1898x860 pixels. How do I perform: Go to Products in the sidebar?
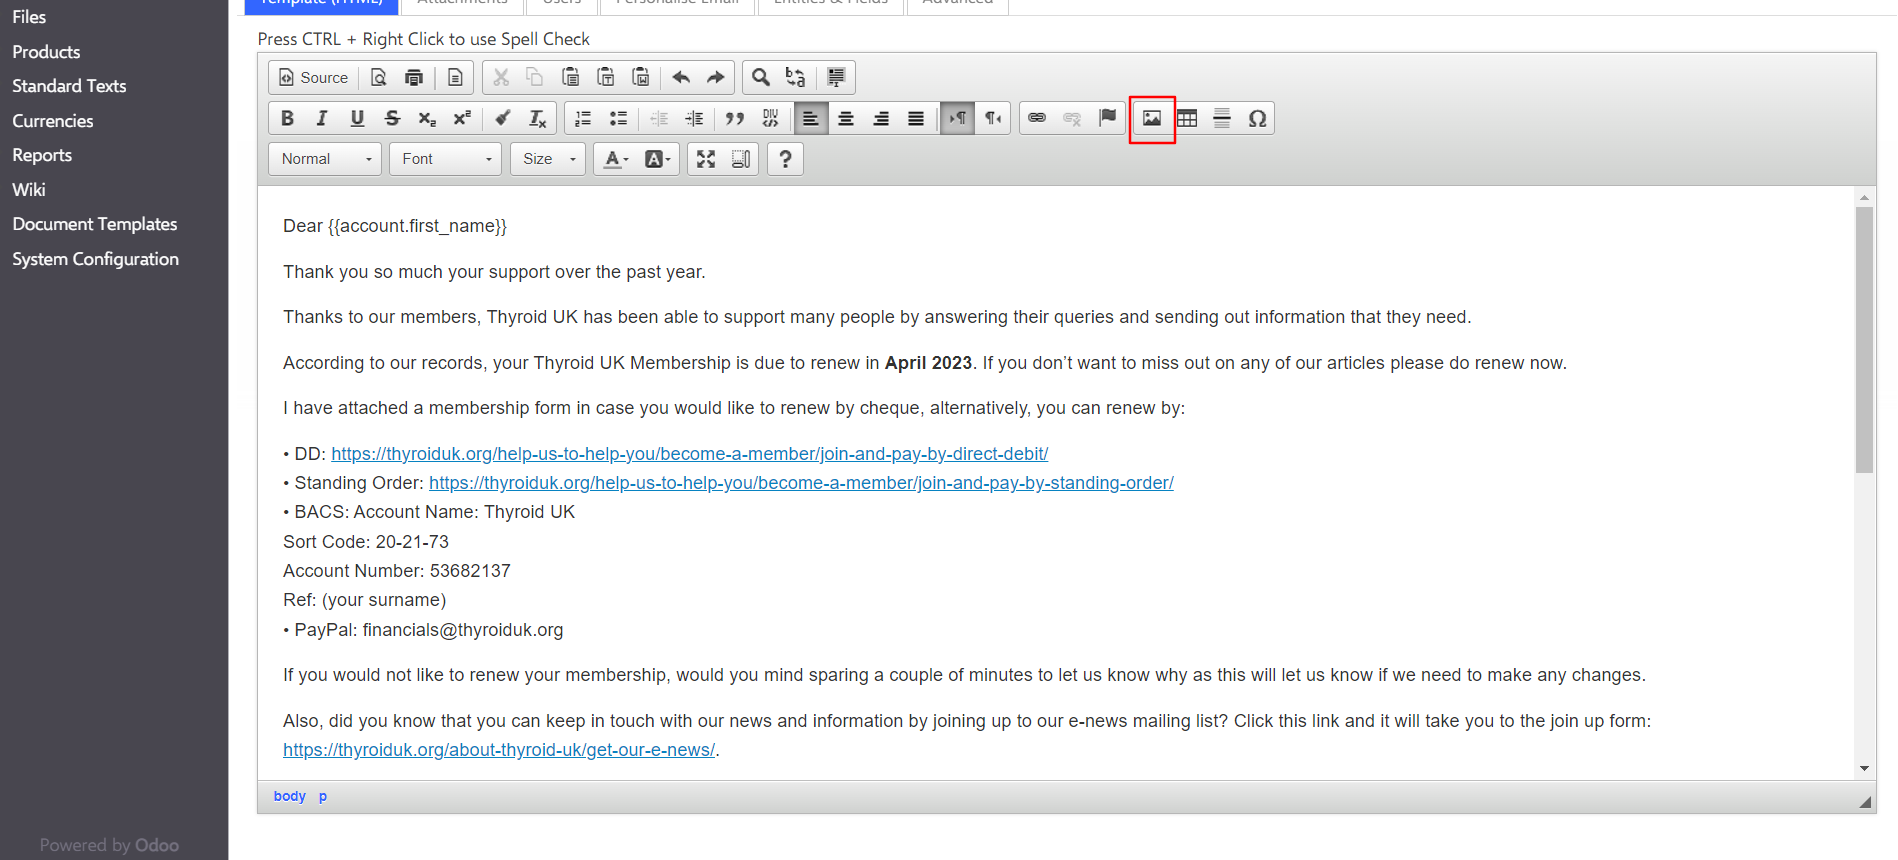tap(46, 52)
